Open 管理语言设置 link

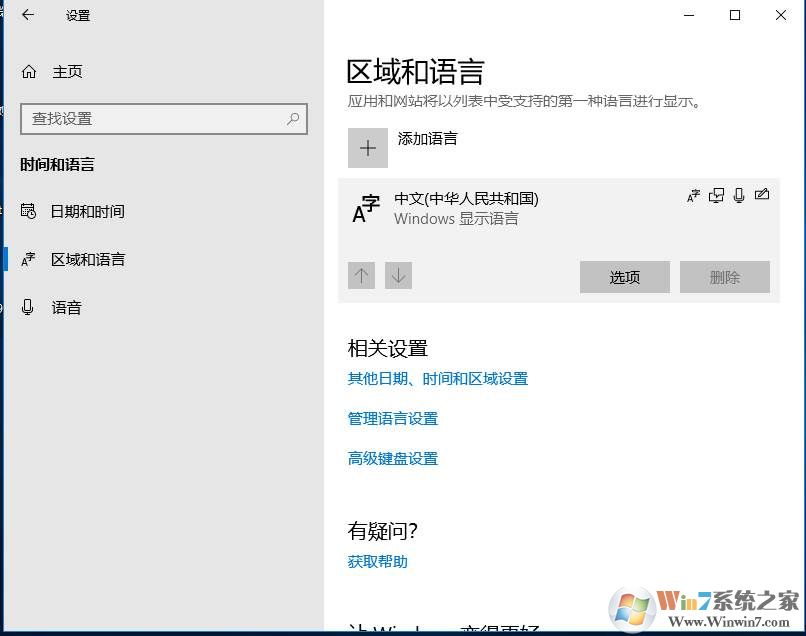tap(392, 419)
